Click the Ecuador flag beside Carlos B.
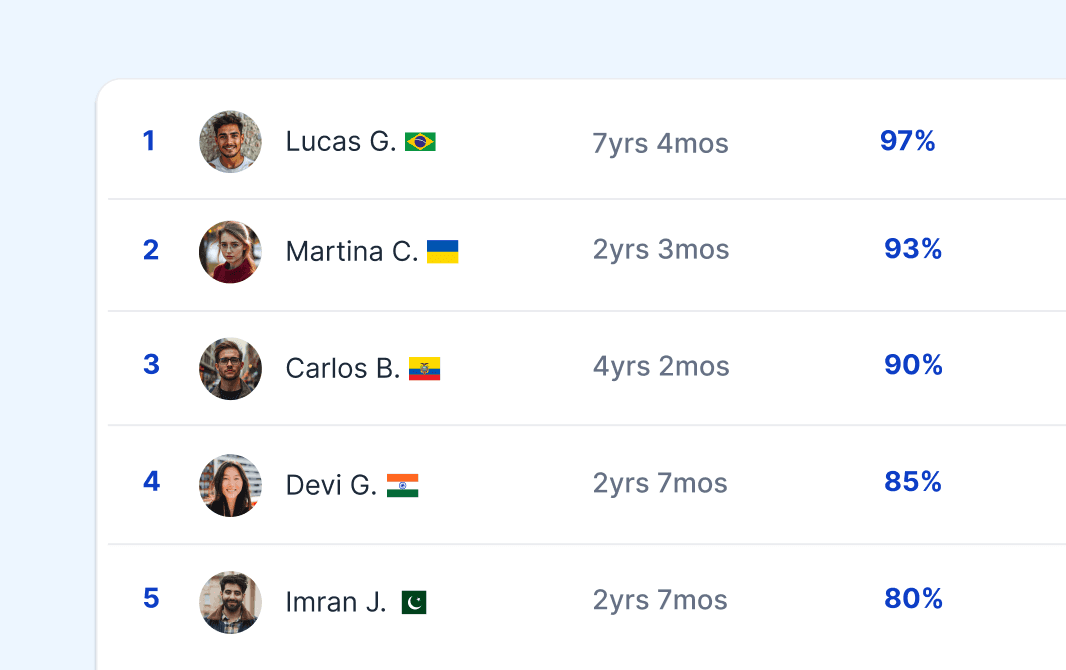Image resolution: width=1066 pixels, height=670 pixels. (x=424, y=368)
